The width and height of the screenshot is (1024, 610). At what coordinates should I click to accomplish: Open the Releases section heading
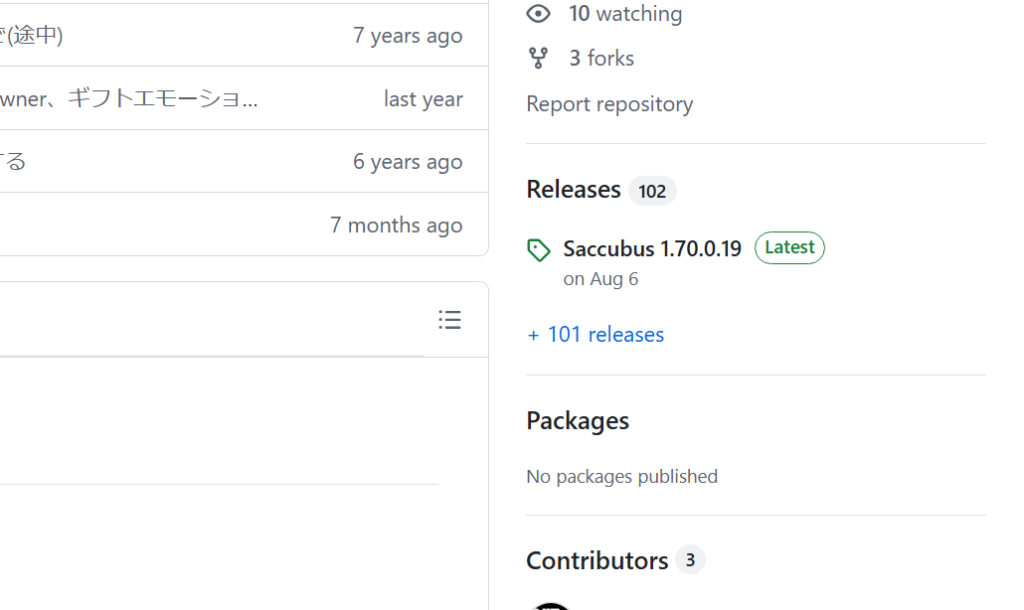tap(573, 189)
